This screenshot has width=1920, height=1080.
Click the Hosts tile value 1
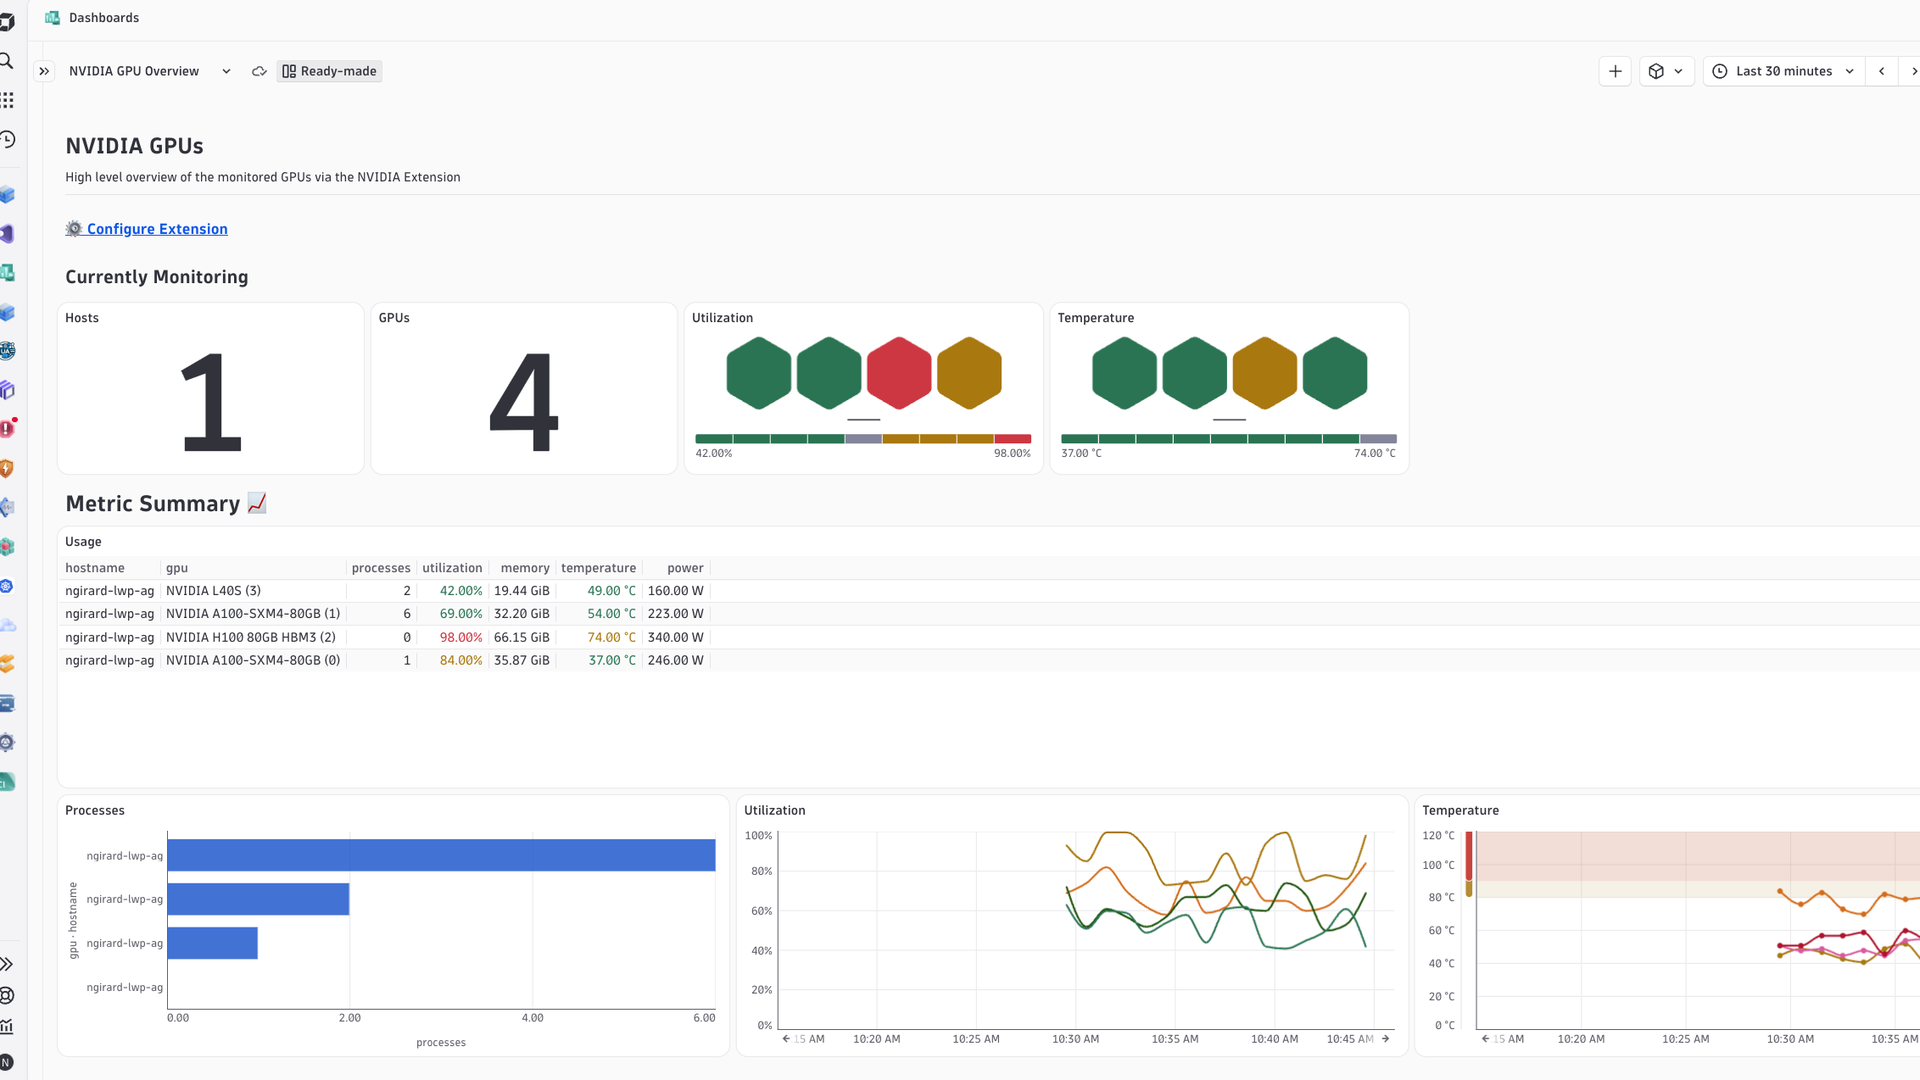pyautogui.click(x=211, y=403)
